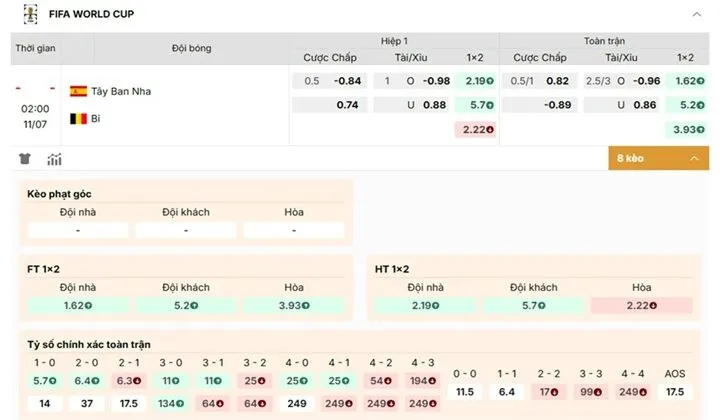Click the Thời gian column header
The image size is (720, 420).
(x=35, y=48)
